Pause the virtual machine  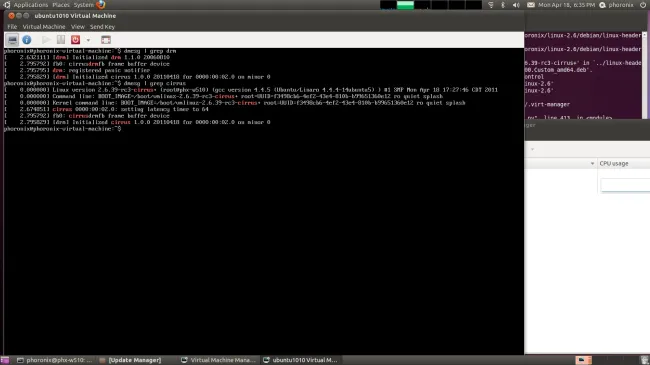61,40
